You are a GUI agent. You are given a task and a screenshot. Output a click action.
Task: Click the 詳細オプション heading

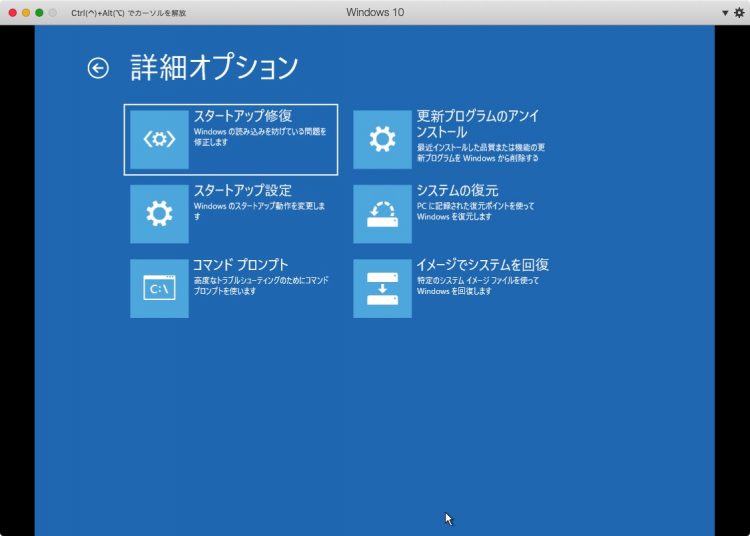(214, 67)
